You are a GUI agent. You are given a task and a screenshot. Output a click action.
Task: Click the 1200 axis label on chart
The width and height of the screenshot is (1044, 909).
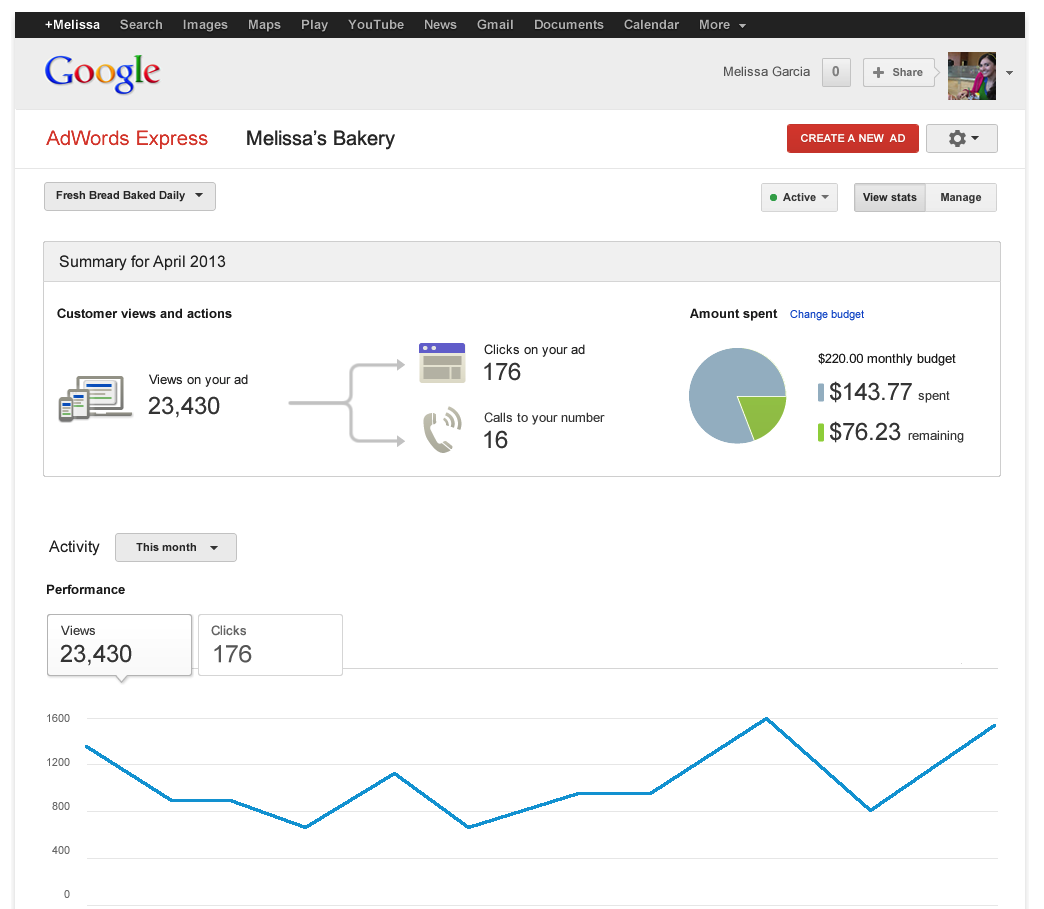tap(58, 762)
